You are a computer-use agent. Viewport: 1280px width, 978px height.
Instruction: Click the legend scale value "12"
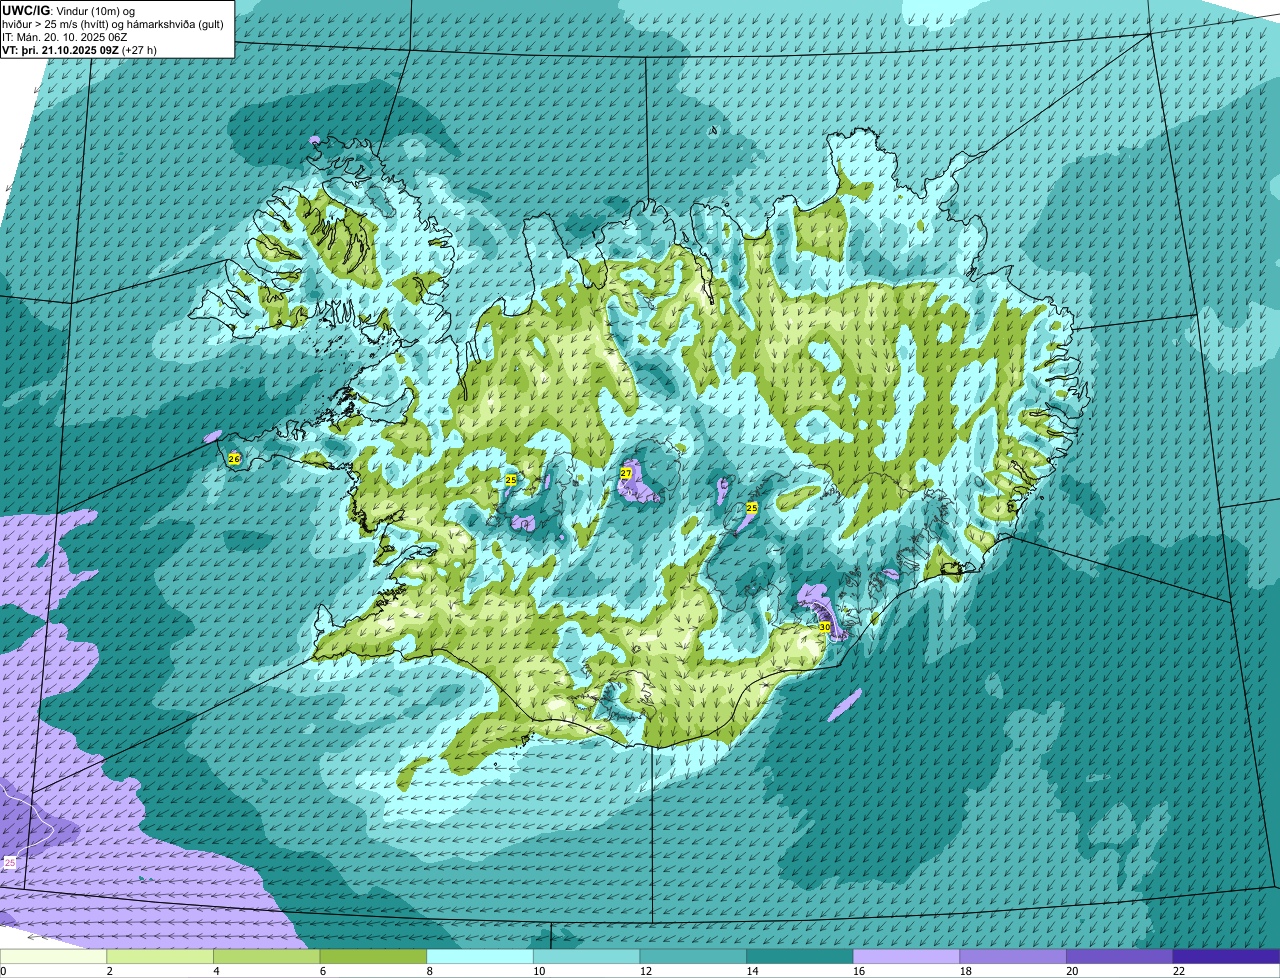point(645,971)
